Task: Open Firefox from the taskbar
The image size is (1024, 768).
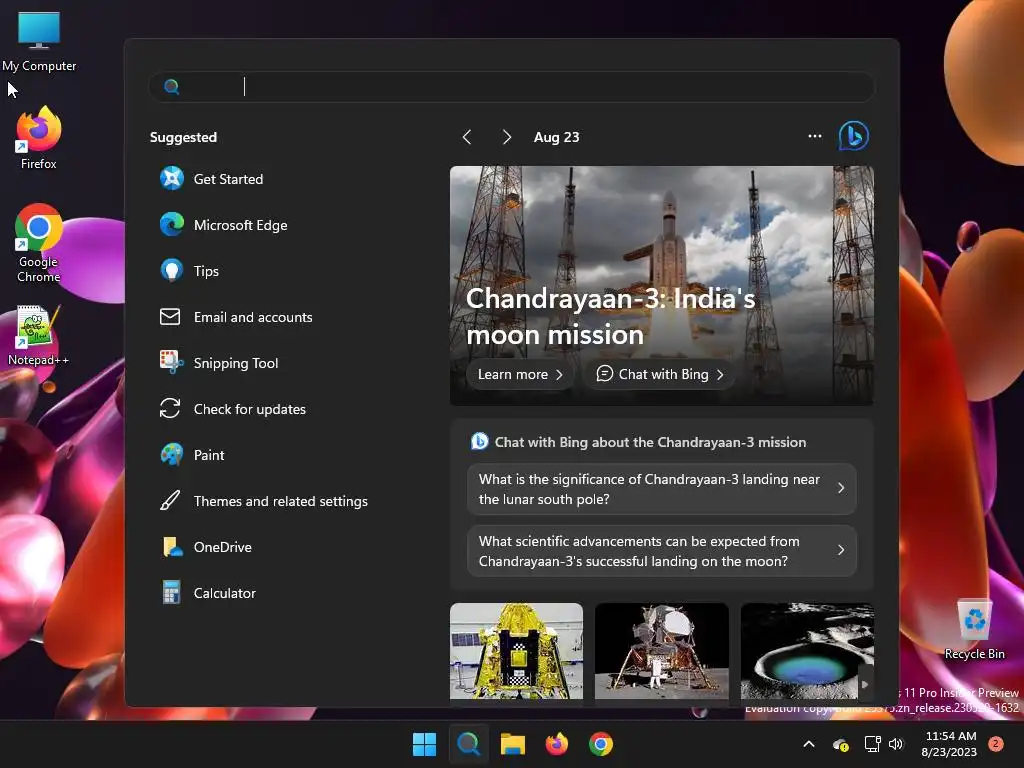Action: pyautogui.click(x=556, y=744)
